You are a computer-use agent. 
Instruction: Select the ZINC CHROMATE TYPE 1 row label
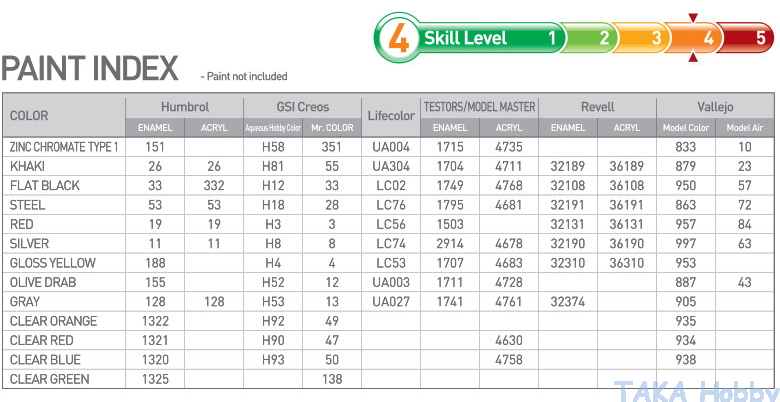point(64,147)
